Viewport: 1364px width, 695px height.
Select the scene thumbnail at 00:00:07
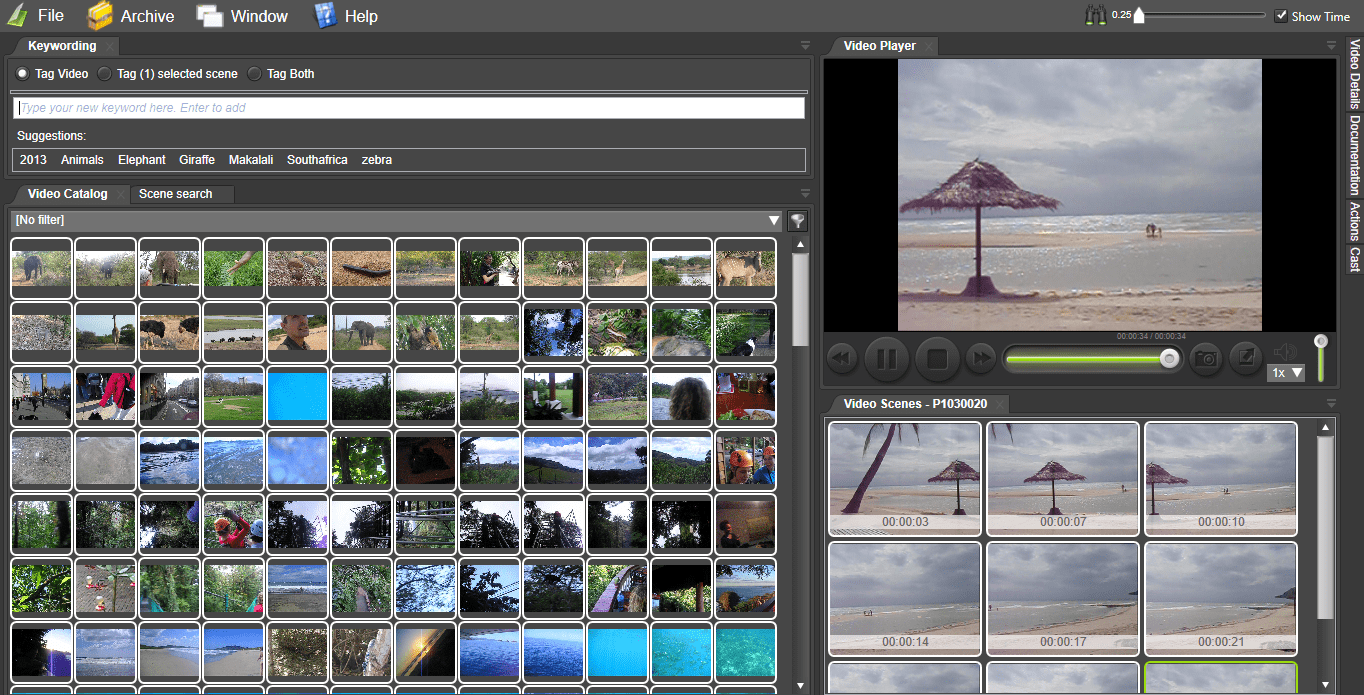pos(1063,478)
